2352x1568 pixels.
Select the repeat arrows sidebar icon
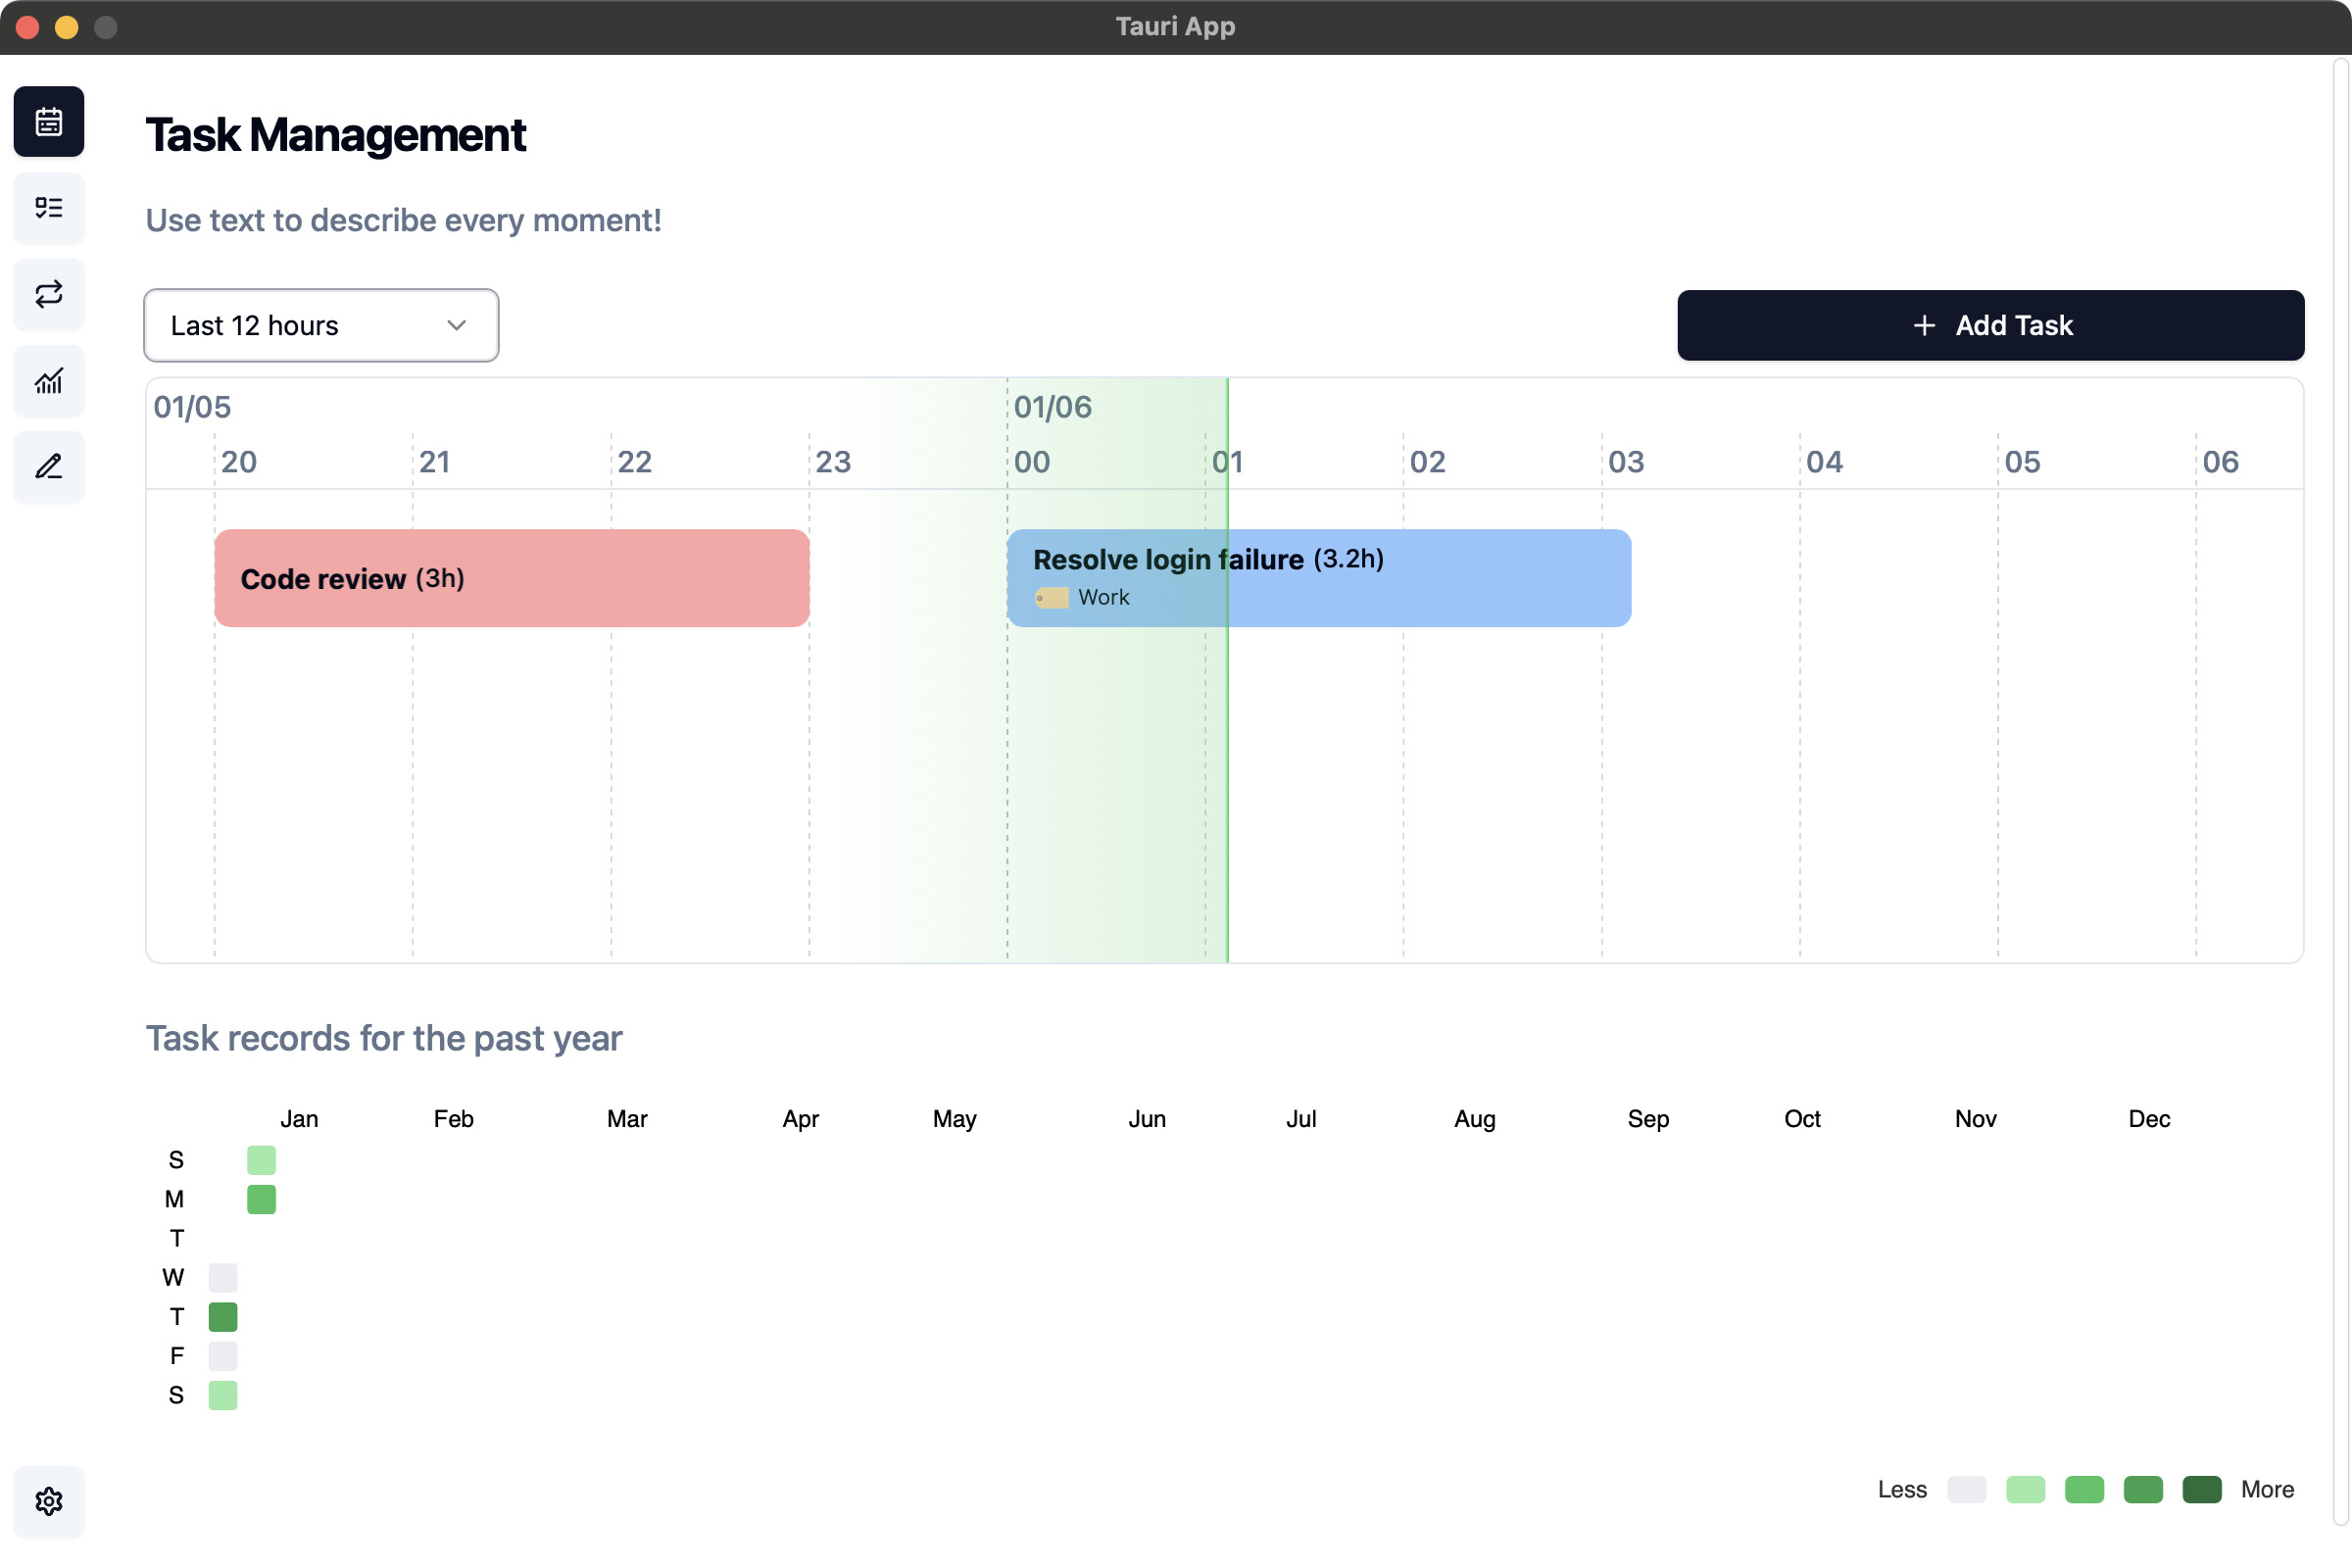click(x=48, y=294)
